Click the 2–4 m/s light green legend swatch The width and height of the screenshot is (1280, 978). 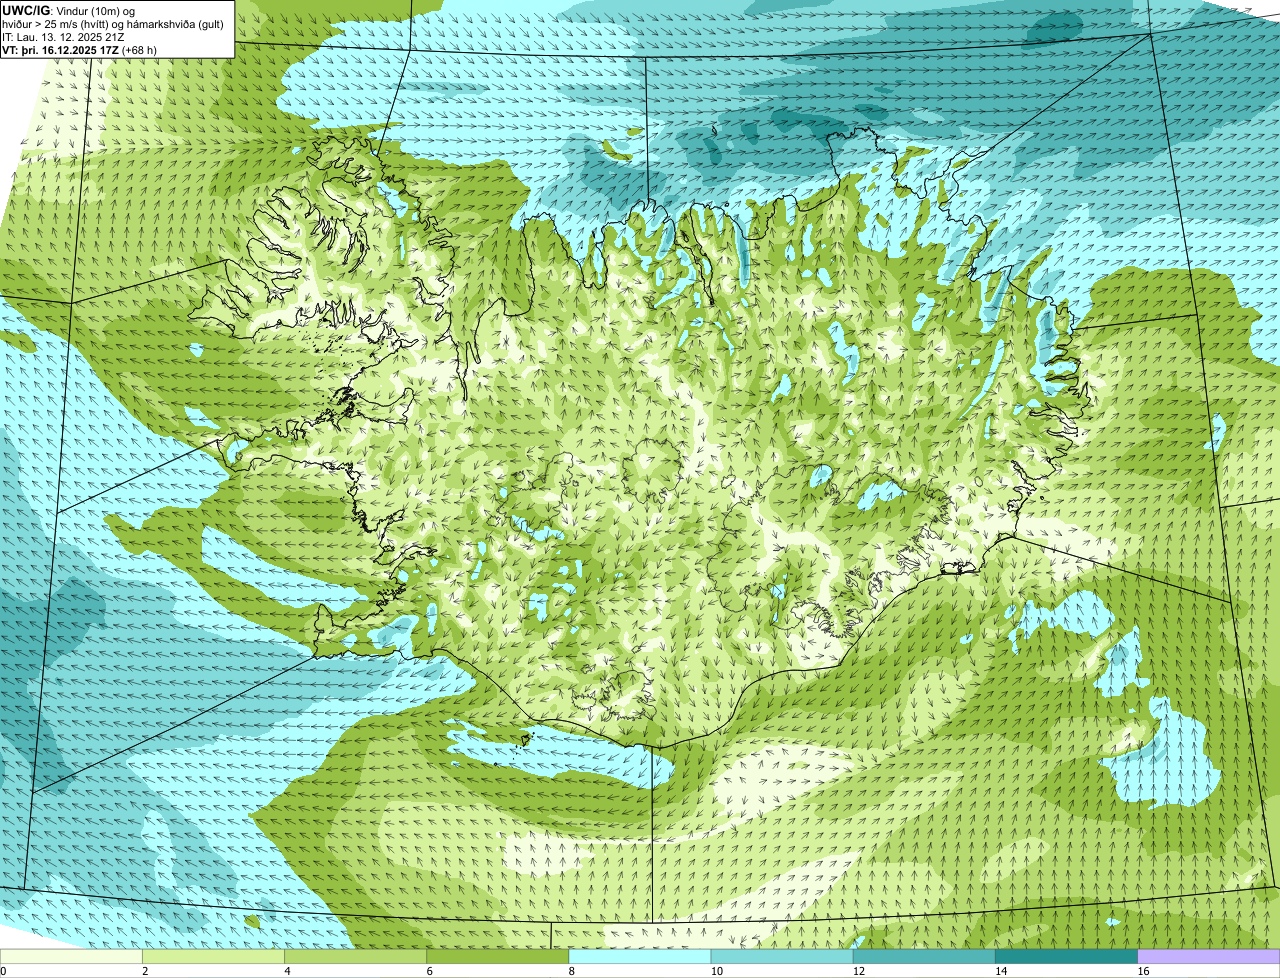(x=214, y=957)
